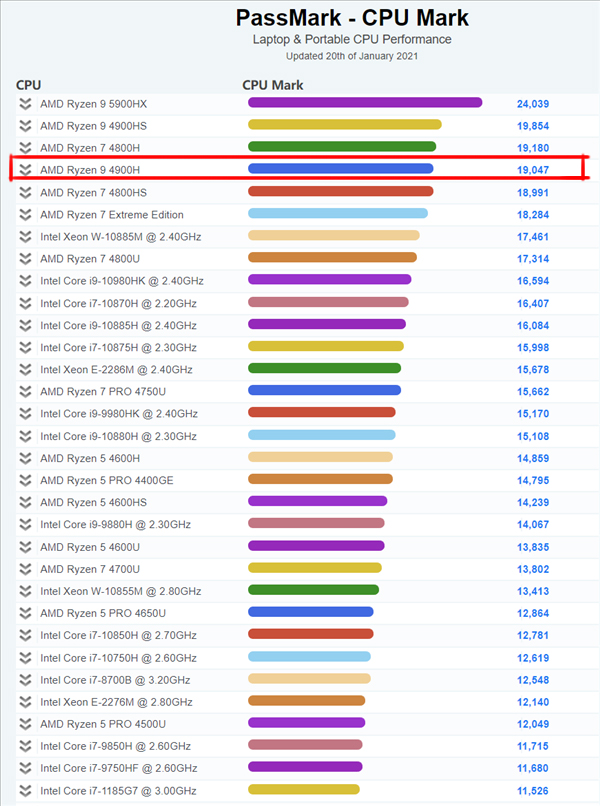
Task: Expand the Ryzen 5 PRO 4400GE chevron
Action: pyautogui.click(x=25, y=481)
